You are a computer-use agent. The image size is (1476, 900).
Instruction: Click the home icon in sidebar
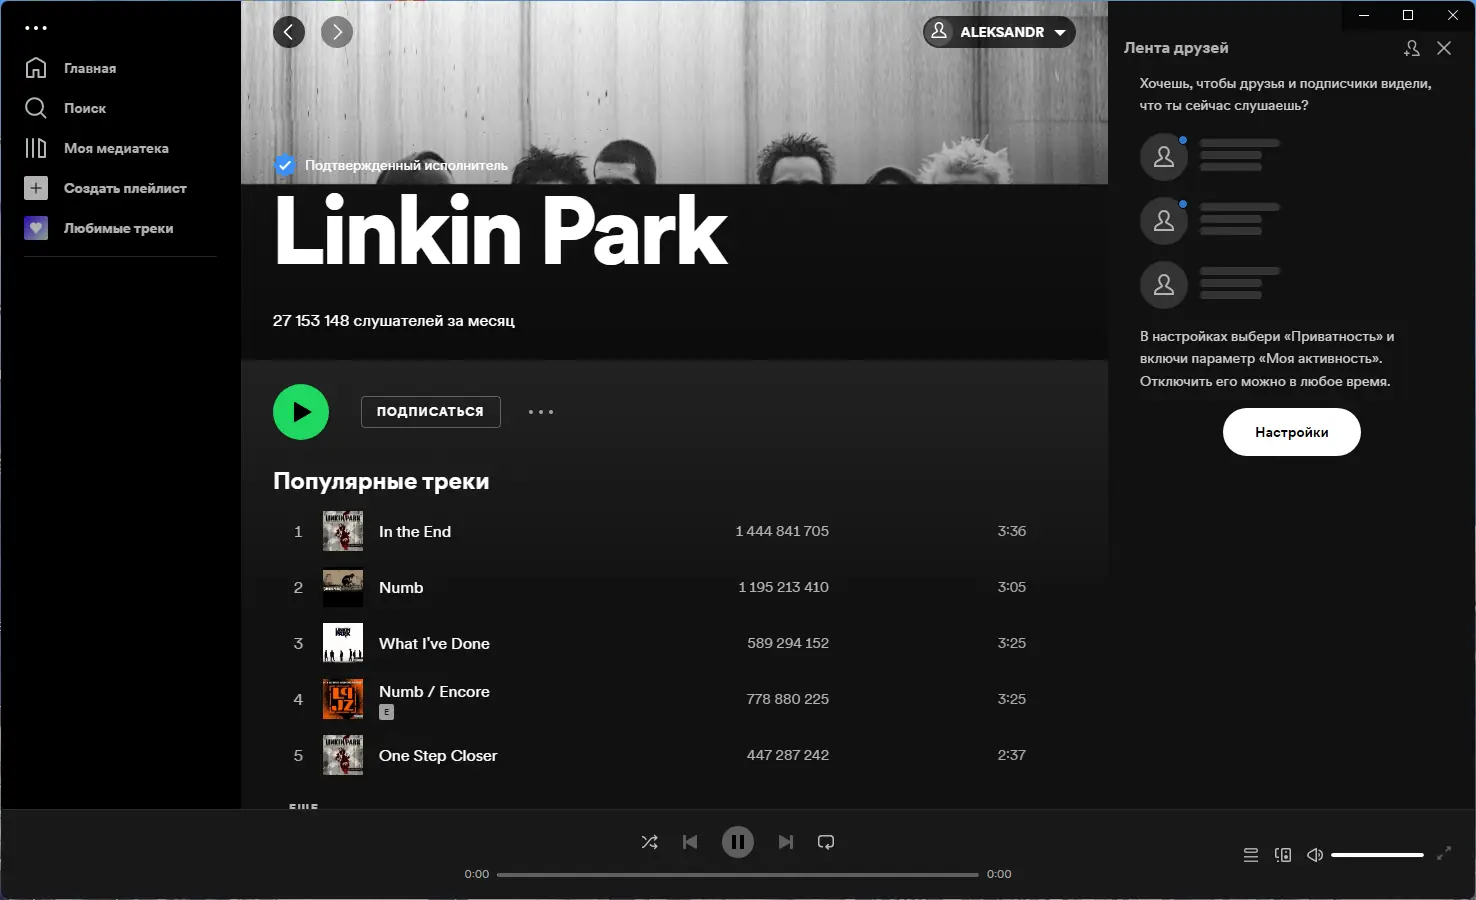[36, 68]
